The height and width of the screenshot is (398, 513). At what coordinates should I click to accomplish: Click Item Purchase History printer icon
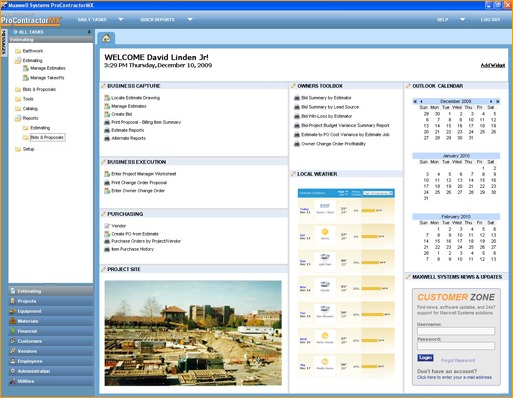pos(107,249)
